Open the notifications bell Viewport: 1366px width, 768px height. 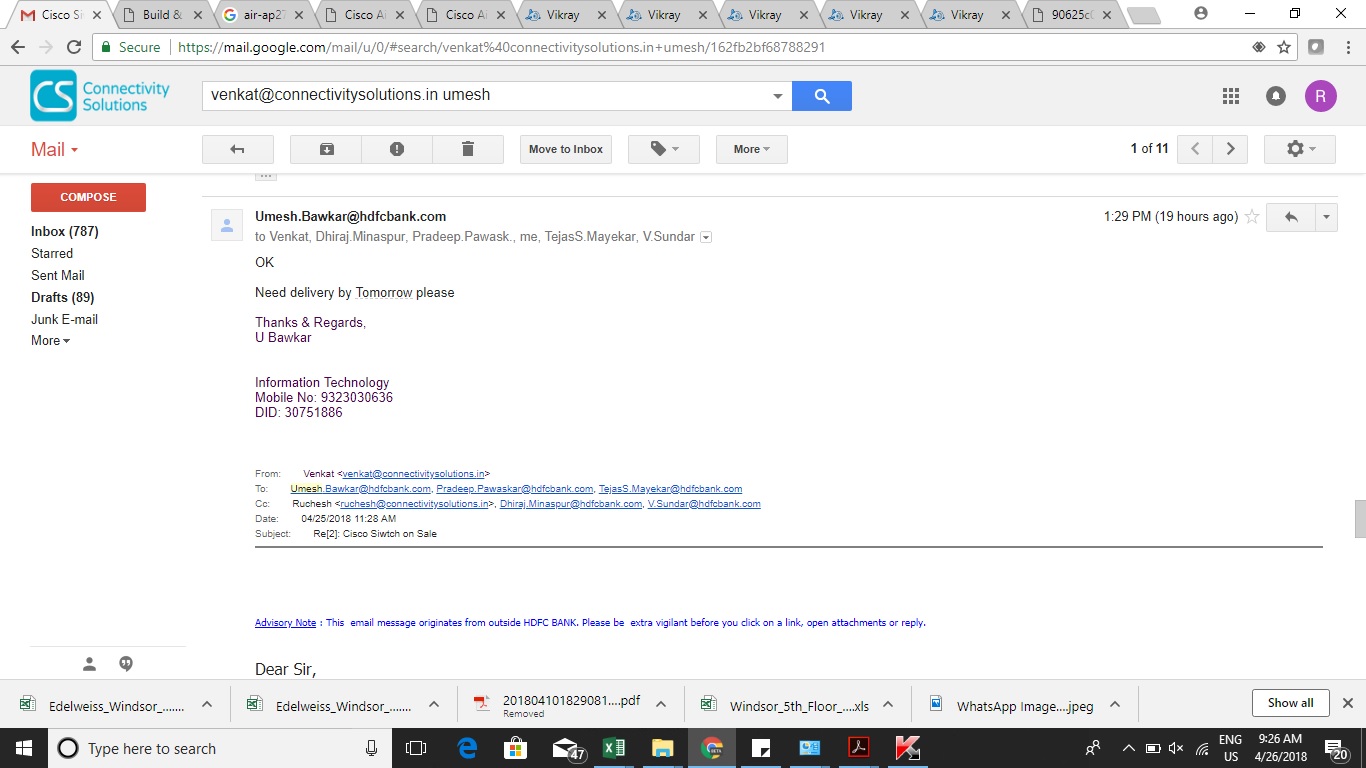(1276, 96)
